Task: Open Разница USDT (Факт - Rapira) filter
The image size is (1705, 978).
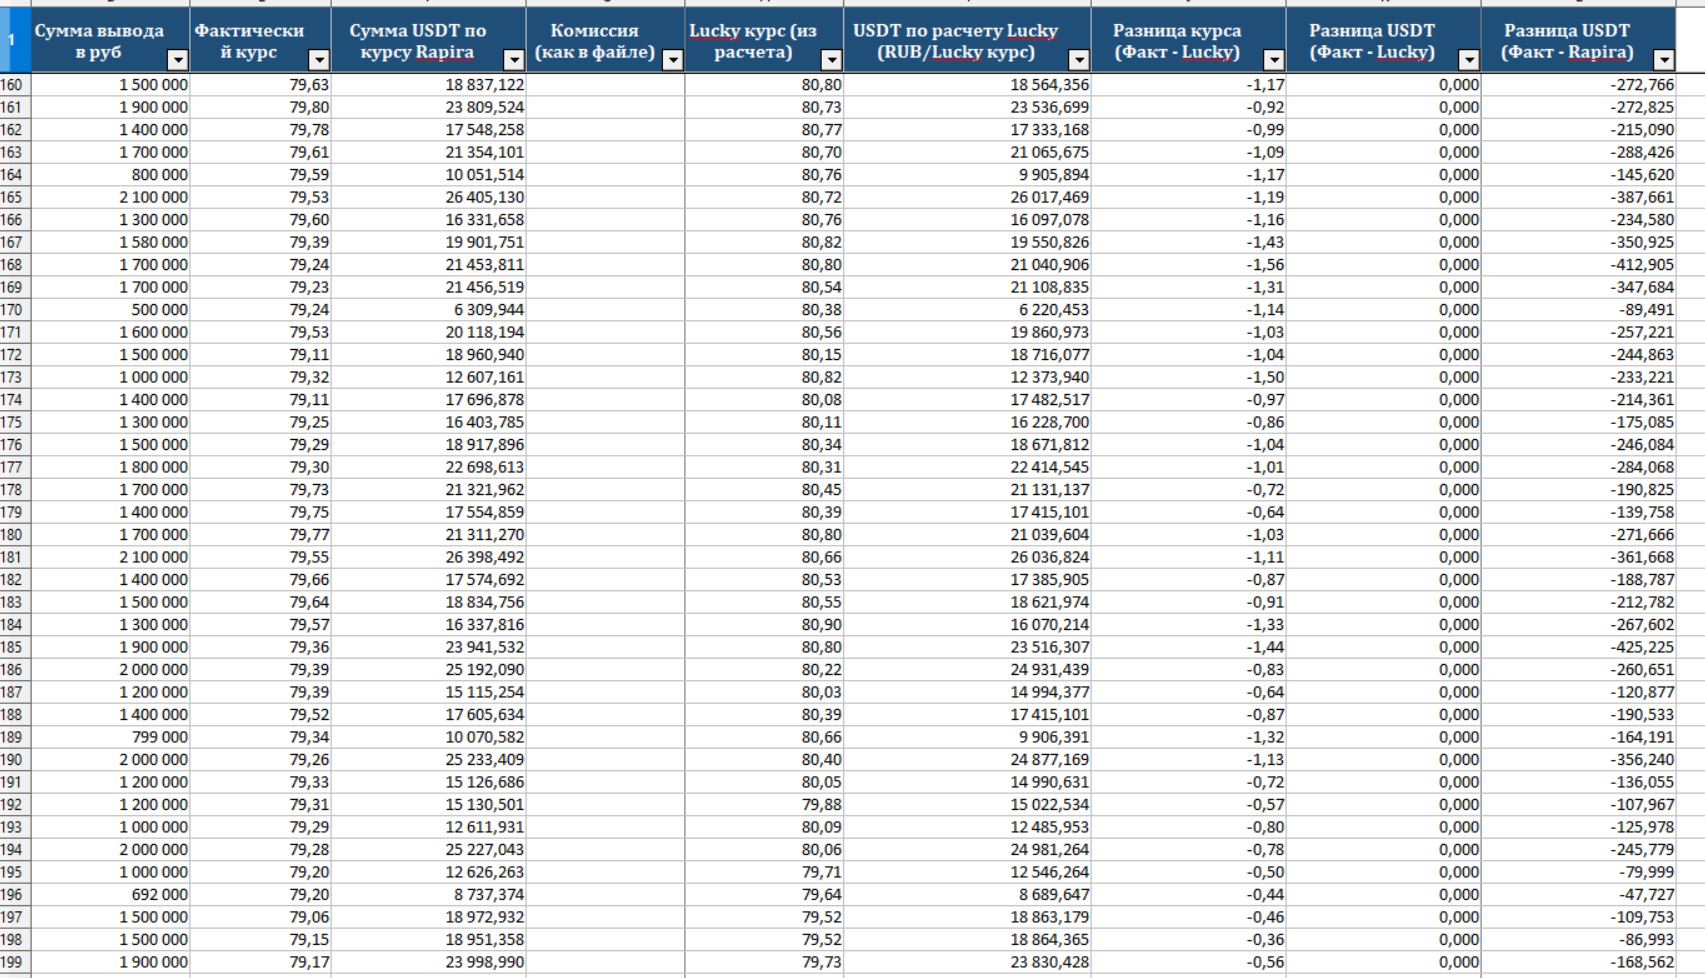Action: (x=1663, y=60)
